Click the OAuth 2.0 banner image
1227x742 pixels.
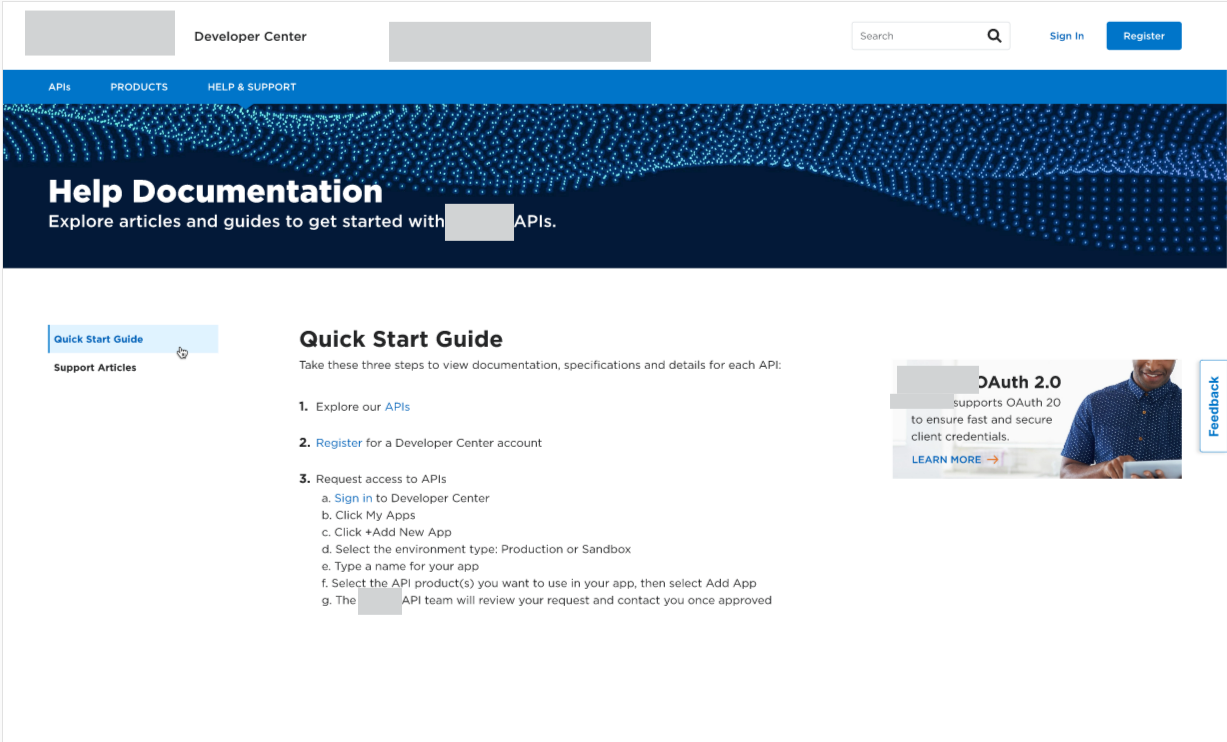(1037, 419)
